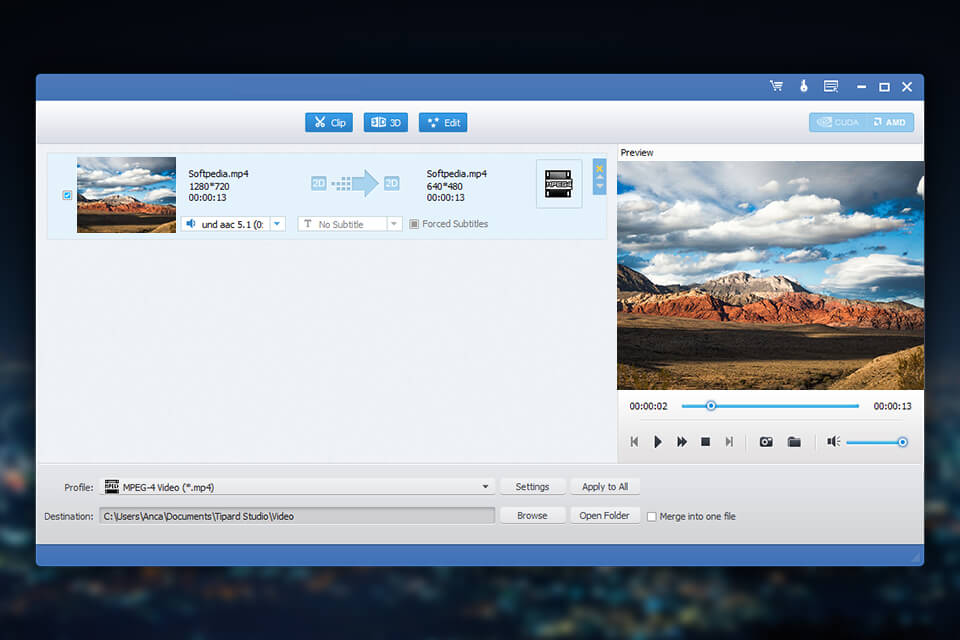Take a snapshot with the camera icon

pos(766,441)
